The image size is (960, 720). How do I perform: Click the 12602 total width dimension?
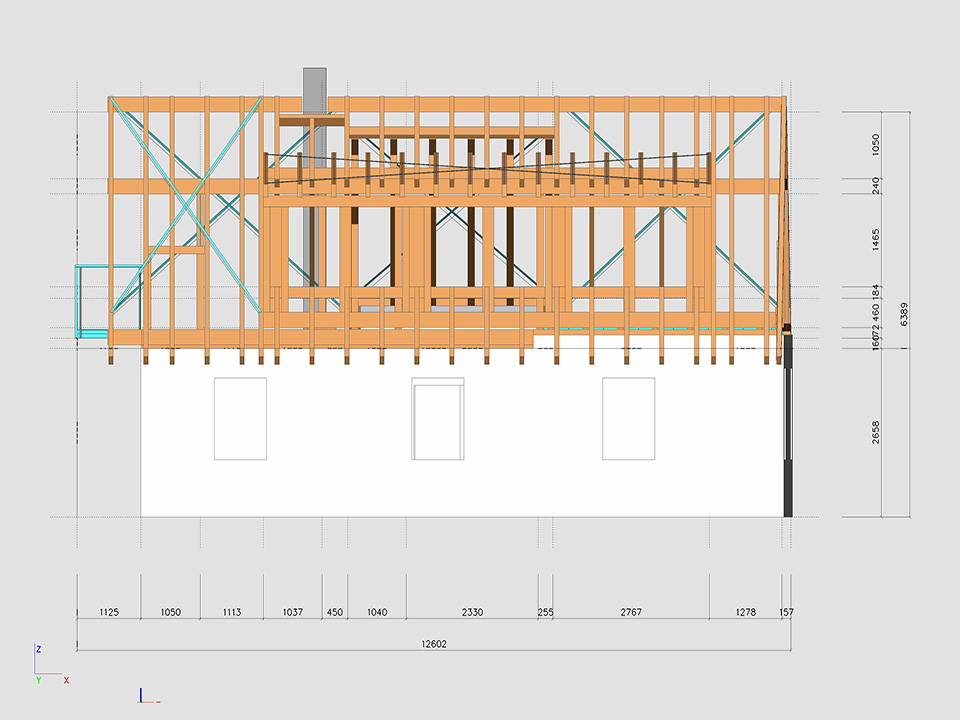point(434,644)
